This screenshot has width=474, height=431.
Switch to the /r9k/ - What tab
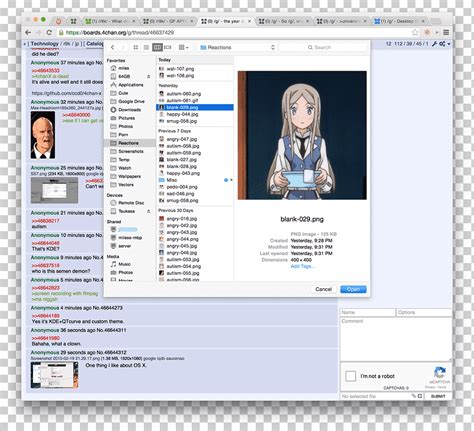110,21
